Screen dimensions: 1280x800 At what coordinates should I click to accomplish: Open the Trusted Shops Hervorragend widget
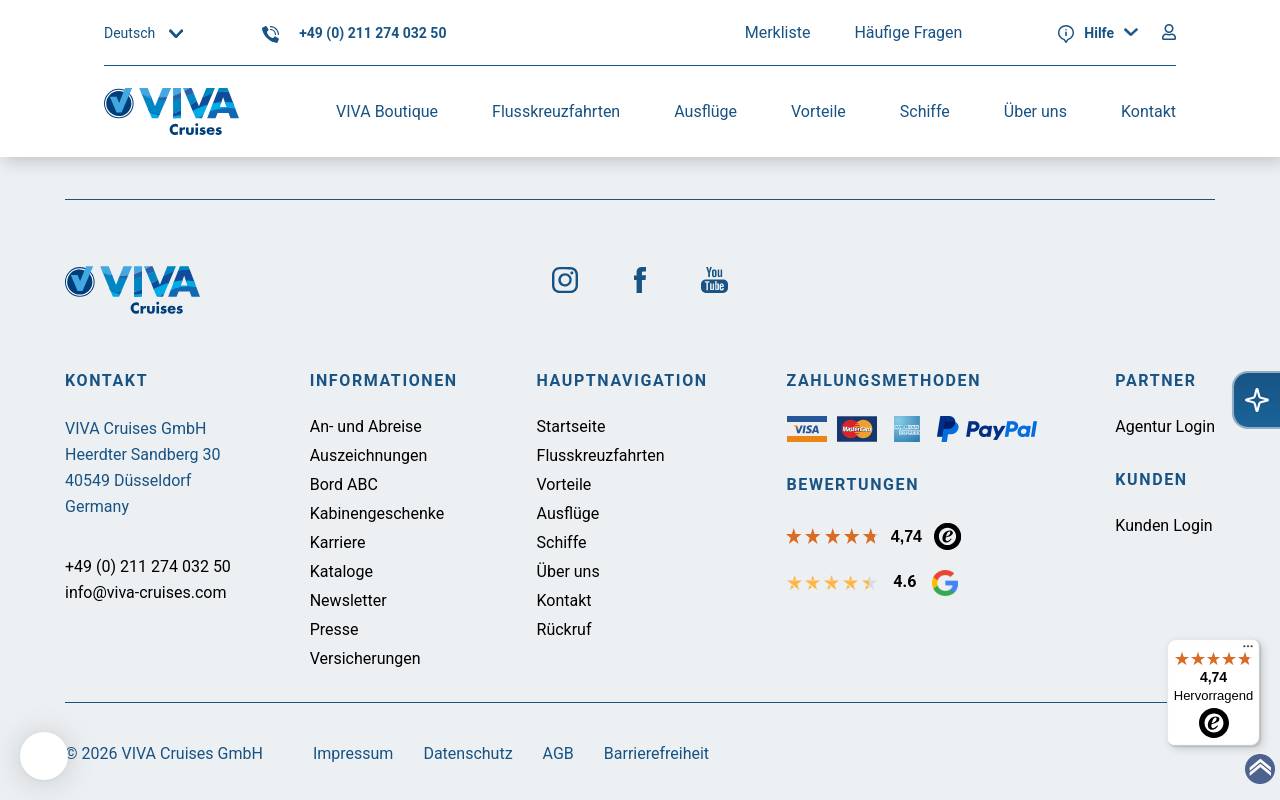point(1213,693)
